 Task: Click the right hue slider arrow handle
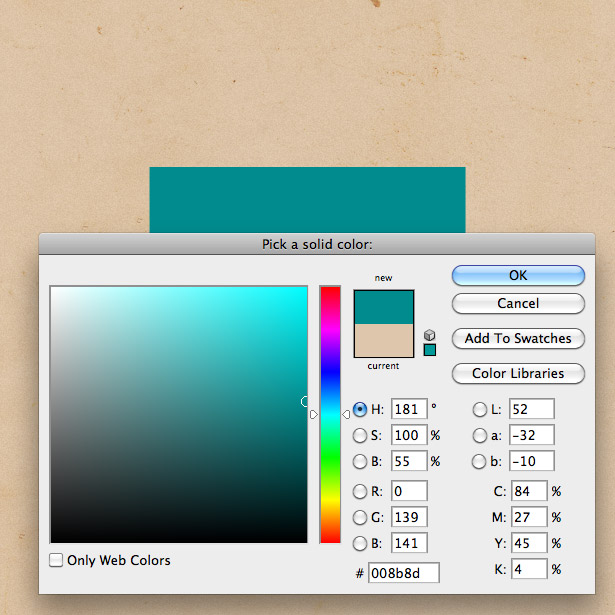[x=346, y=415]
